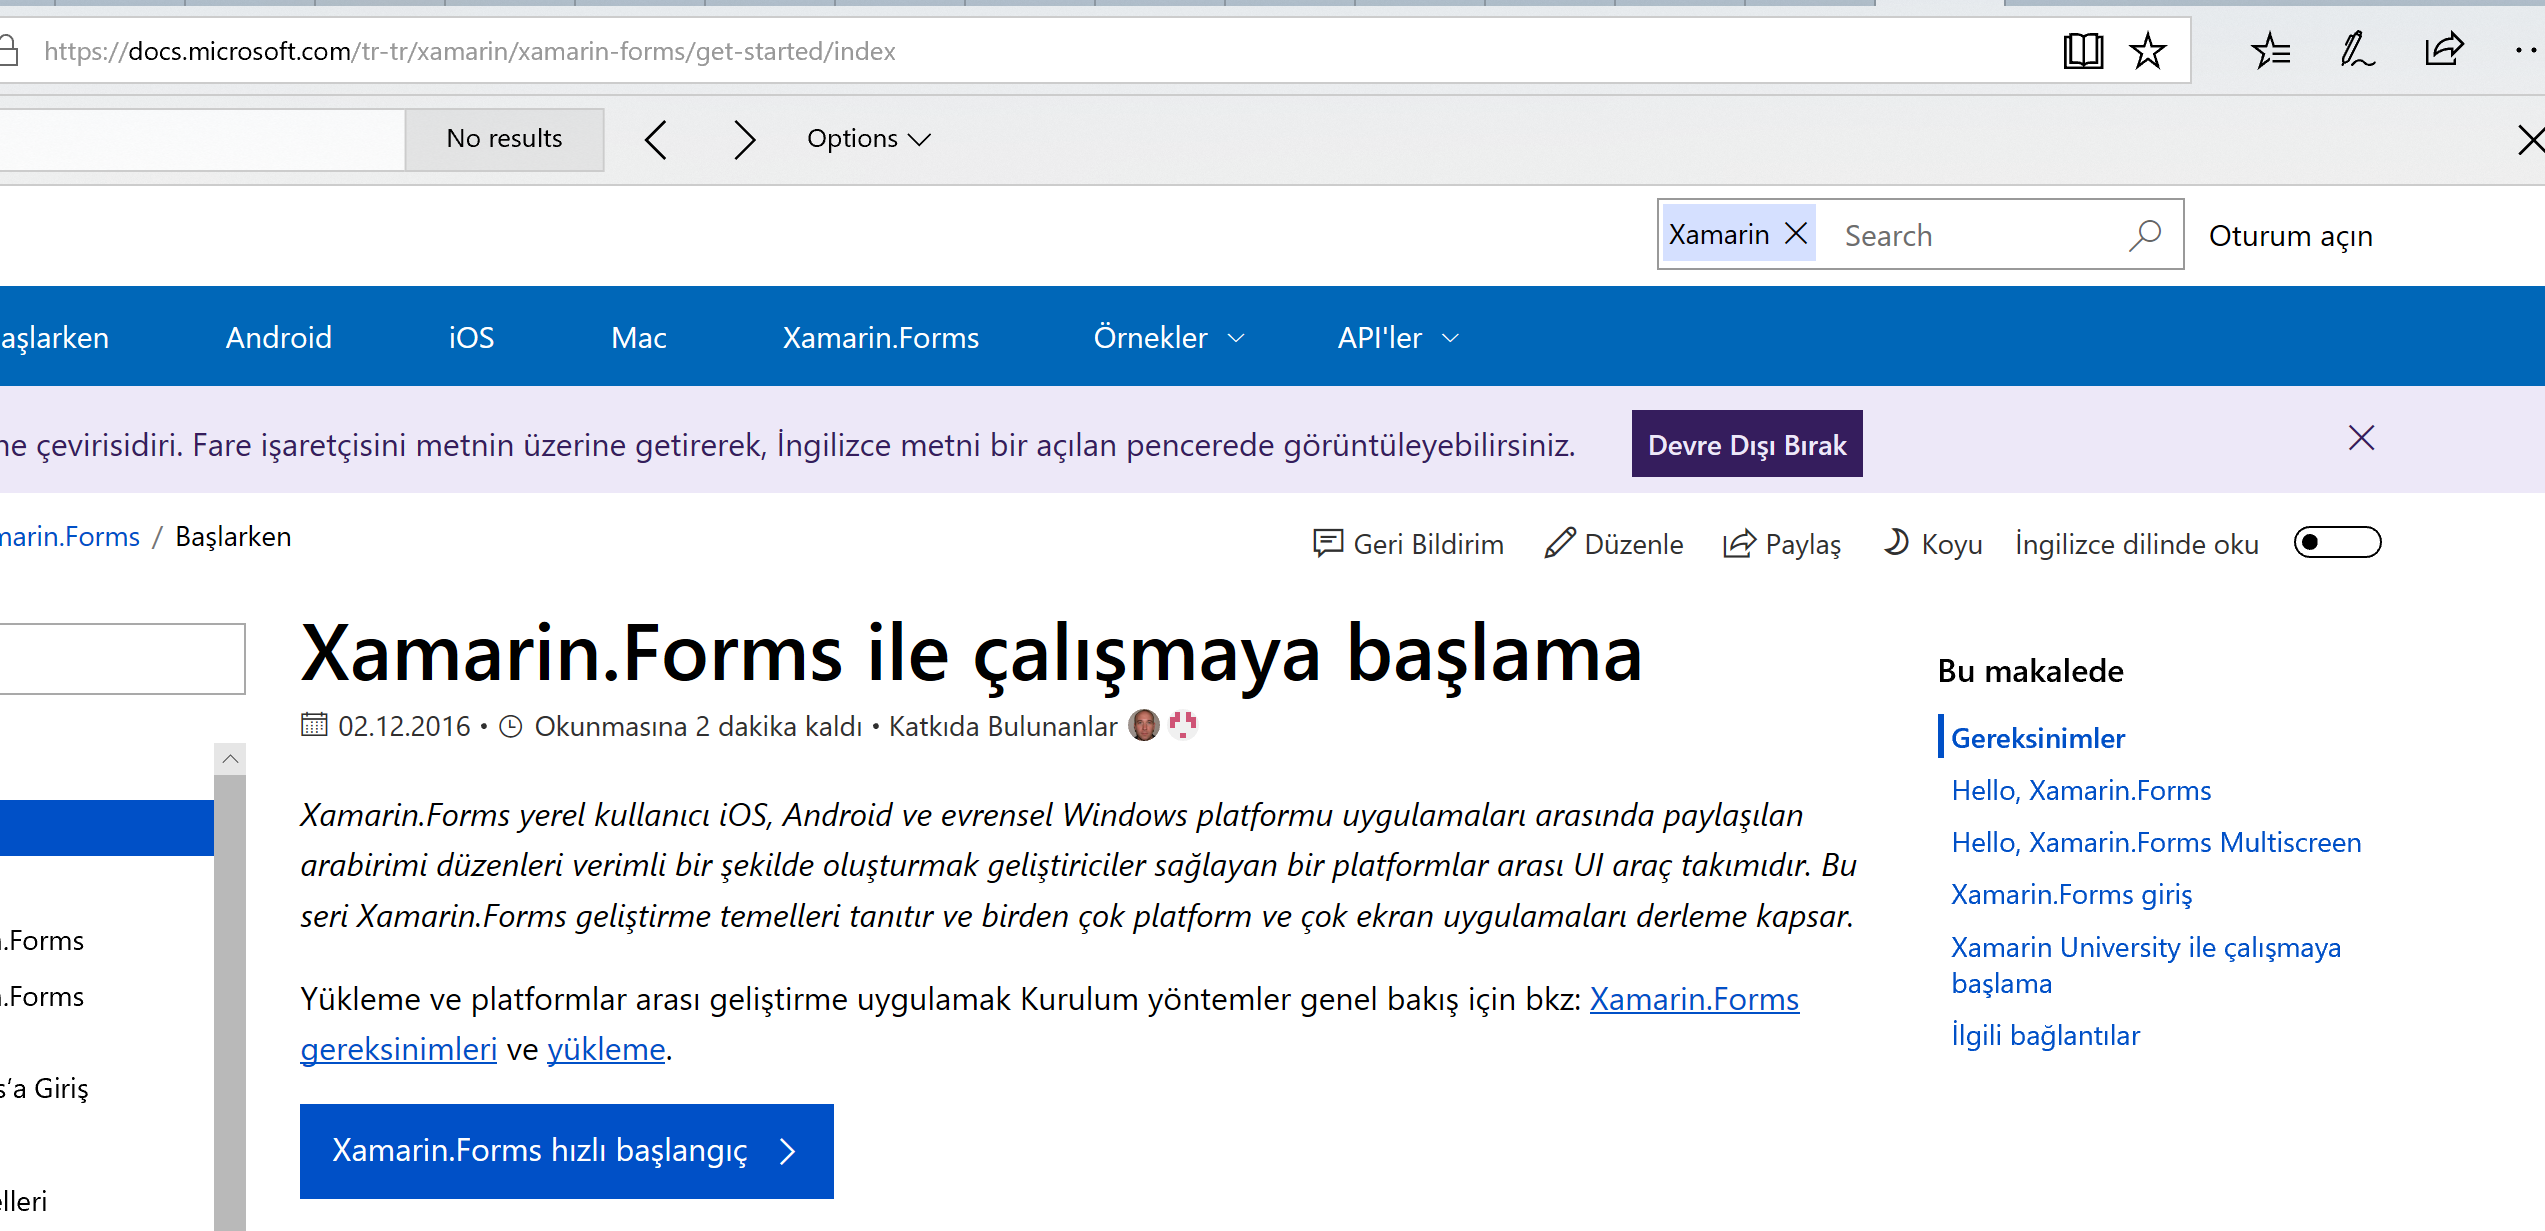The height and width of the screenshot is (1231, 2545).
Task: Jump to Gereksinimler section
Action: pyautogui.click(x=2038, y=738)
